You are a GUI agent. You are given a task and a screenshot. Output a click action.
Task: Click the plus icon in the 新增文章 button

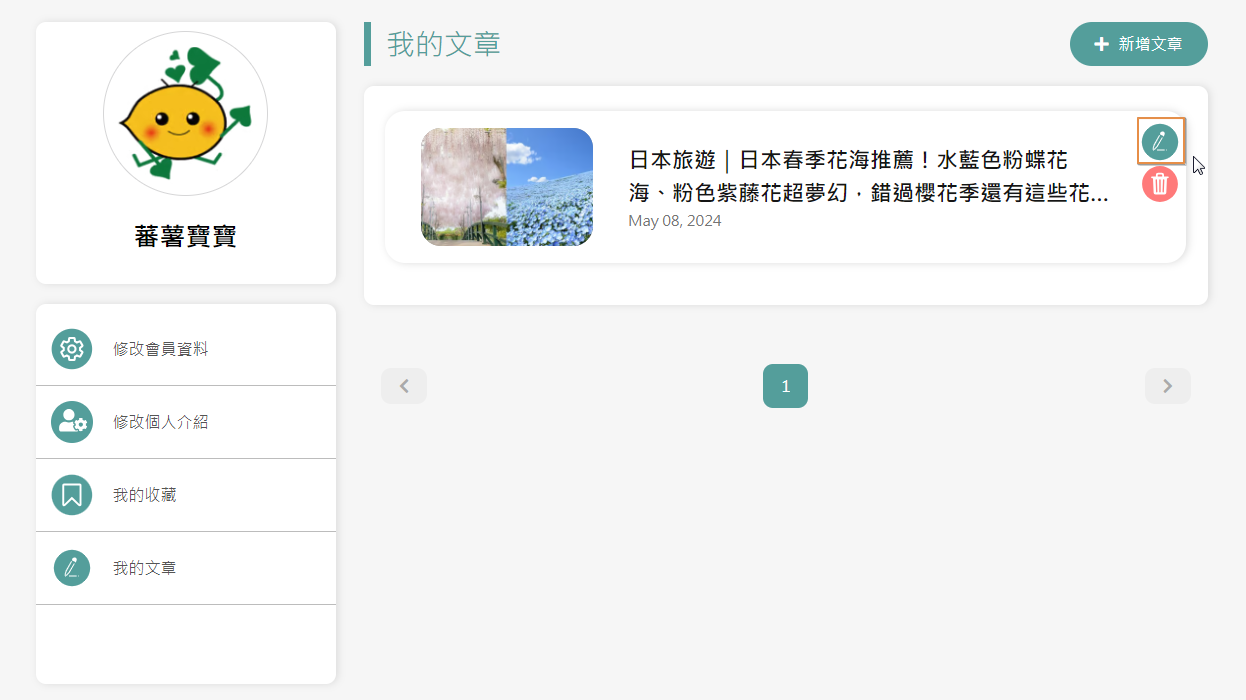point(1100,44)
